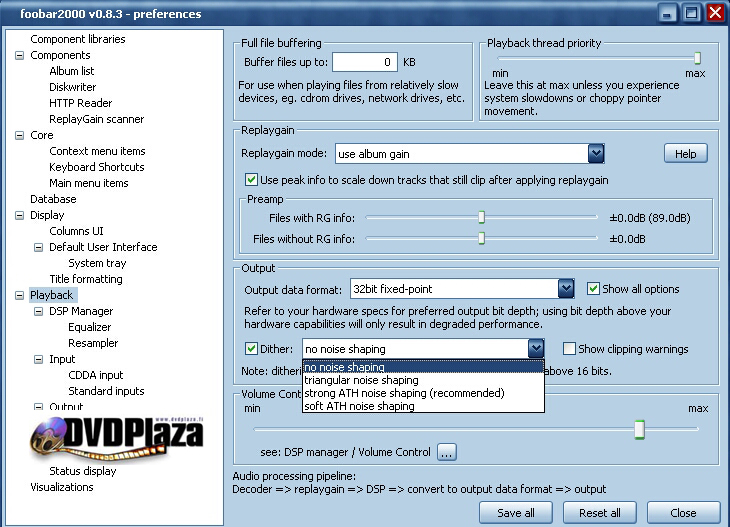This screenshot has width=730, height=527.
Task: Collapse the DSP Manager tree node
Action: [x=38, y=311]
